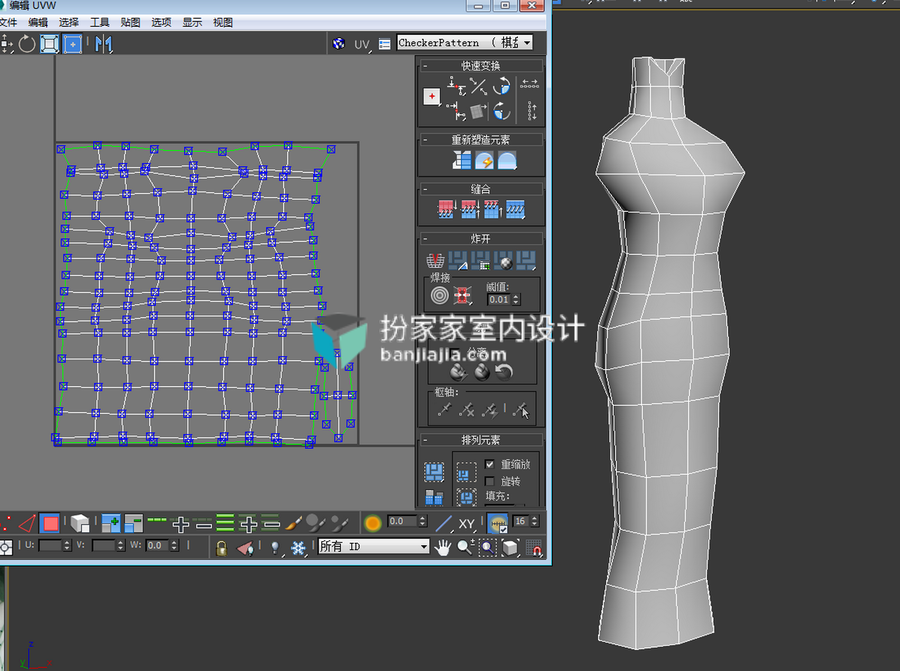Click the 阈值 weld threshold 0.01 field
900x671 pixels.
499,300
